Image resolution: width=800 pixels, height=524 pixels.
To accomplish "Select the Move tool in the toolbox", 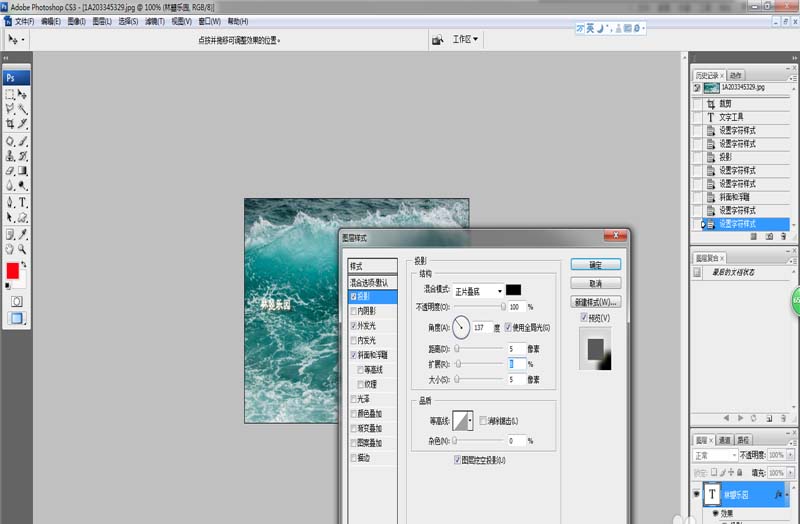I will pyautogui.click(x=22, y=94).
